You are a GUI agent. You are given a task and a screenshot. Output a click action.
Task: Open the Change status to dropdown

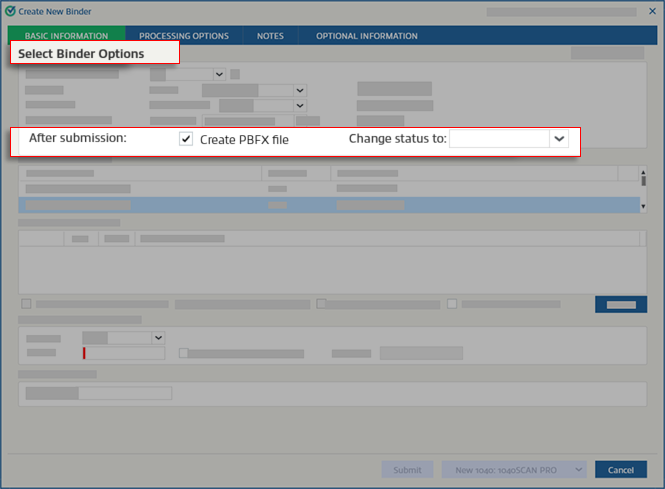click(x=508, y=139)
